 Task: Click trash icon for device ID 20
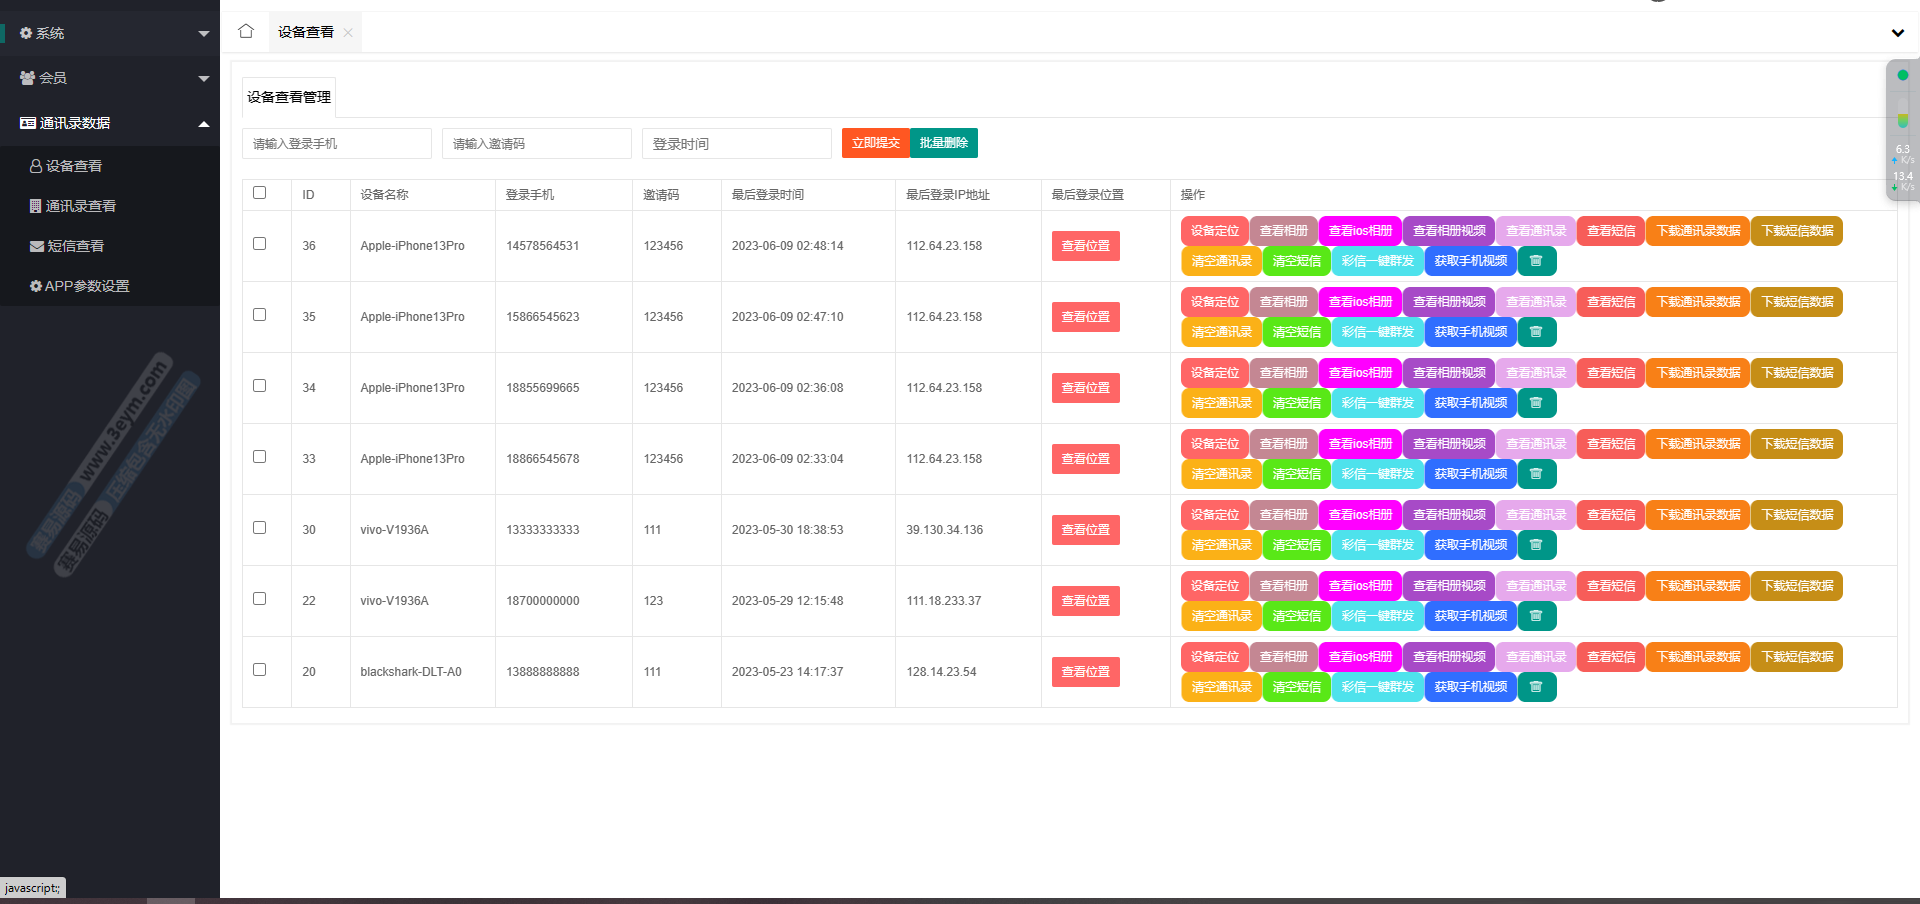point(1536,687)
